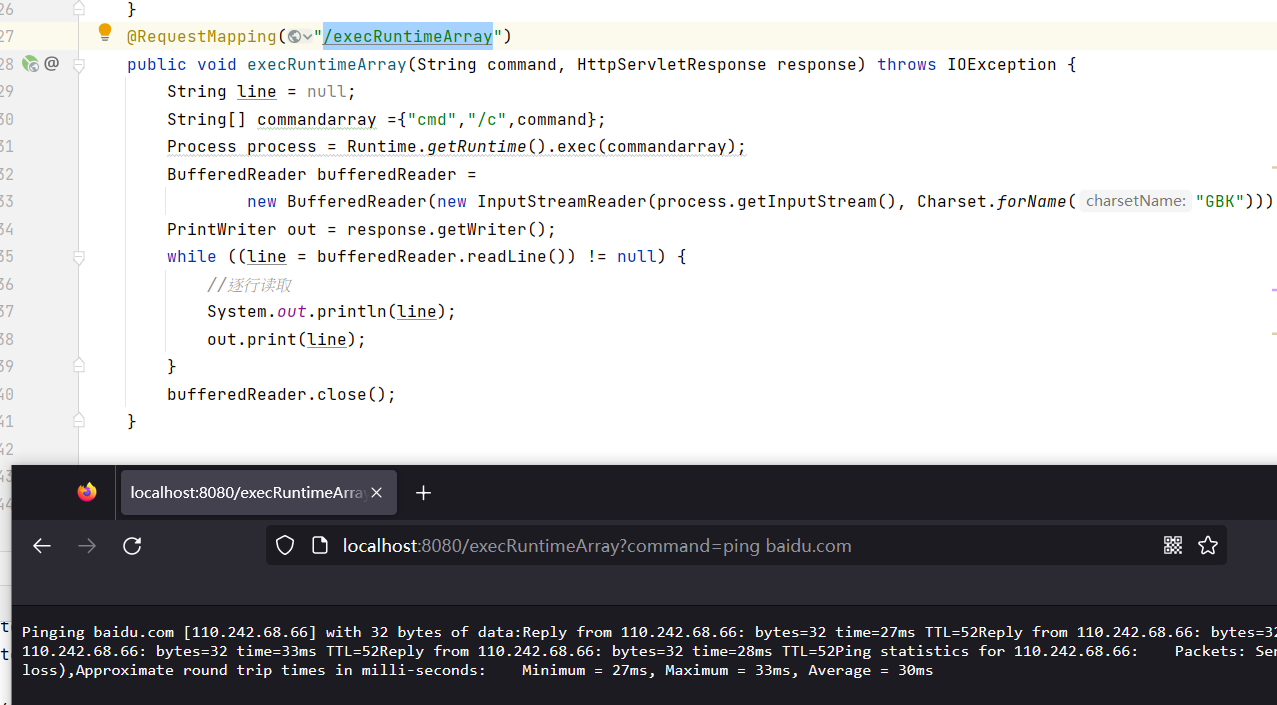The image size is (1277, 705).
Task: Click "Pinging baidu.com" output text in browser
Action: [99, 632]
